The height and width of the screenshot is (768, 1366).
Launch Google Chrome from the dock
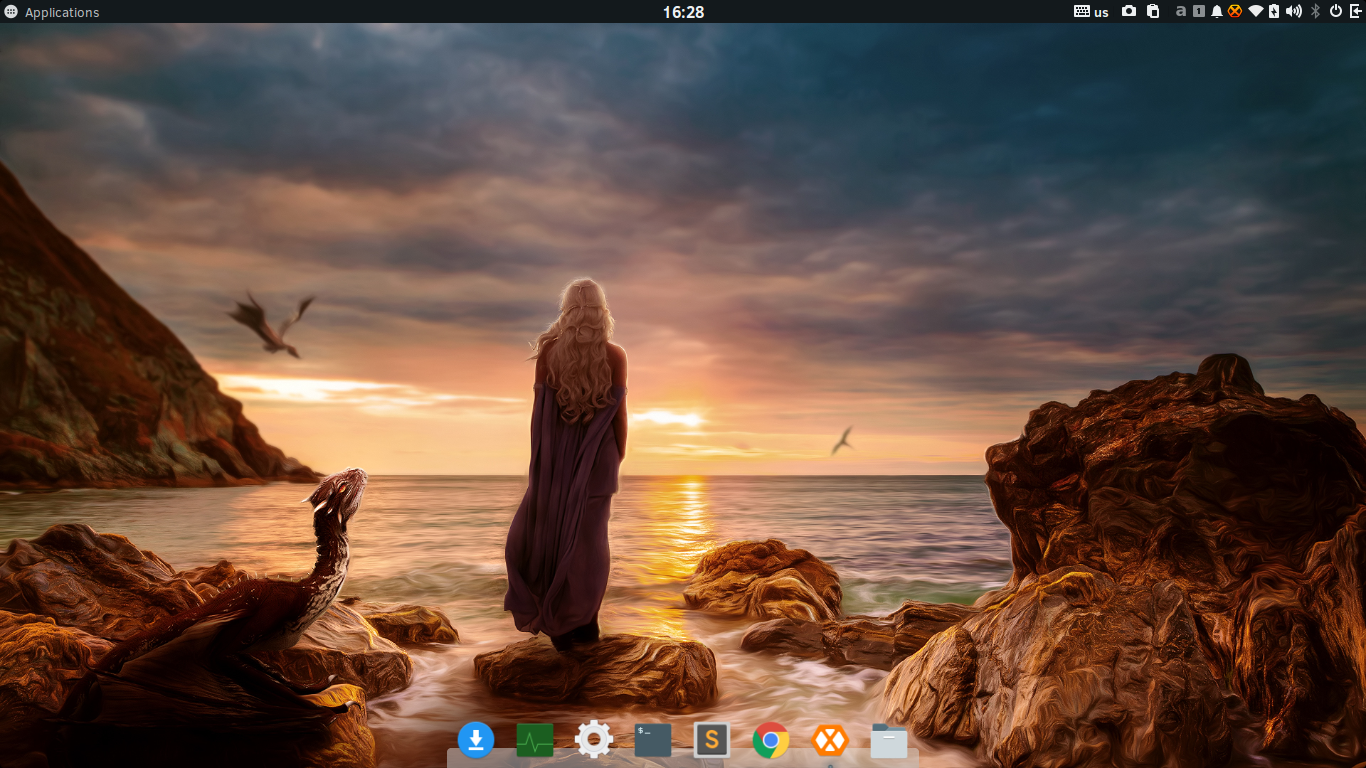click(771, 740)
